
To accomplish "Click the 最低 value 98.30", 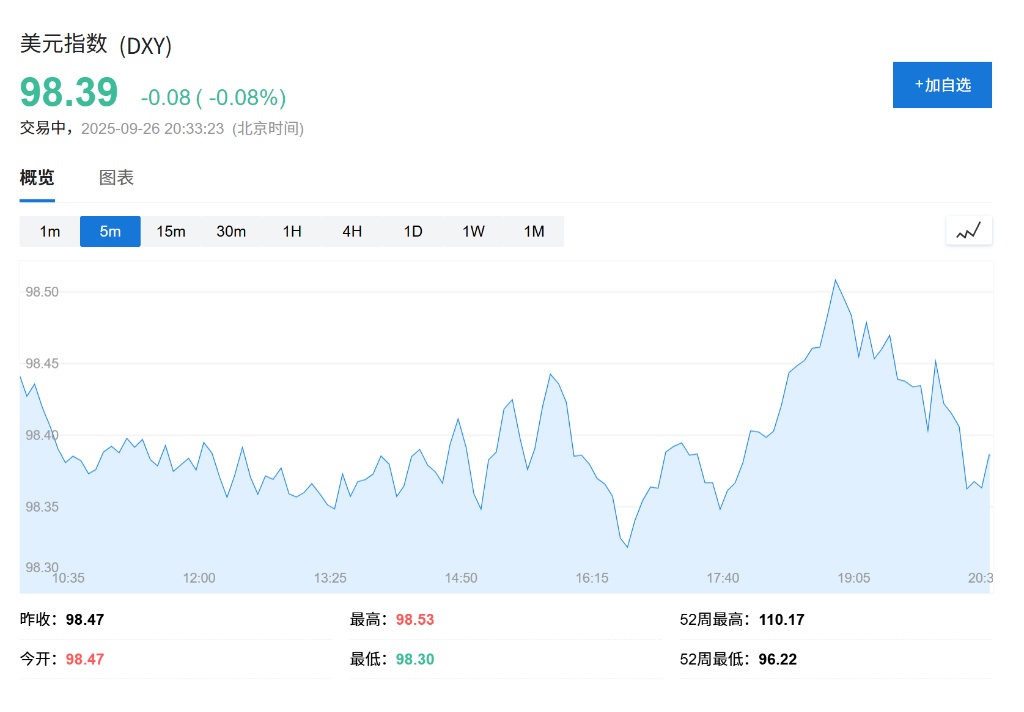I will tap(415, 659).
